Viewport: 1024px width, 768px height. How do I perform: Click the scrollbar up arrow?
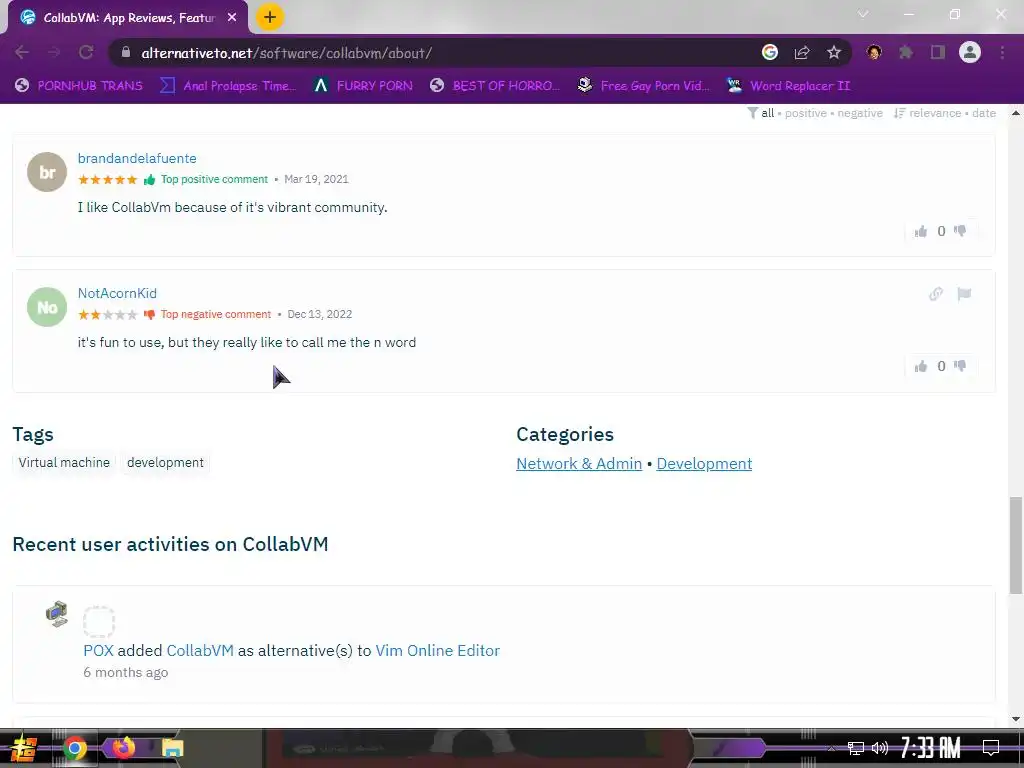pyautogui.click(x=1016, y=113)
